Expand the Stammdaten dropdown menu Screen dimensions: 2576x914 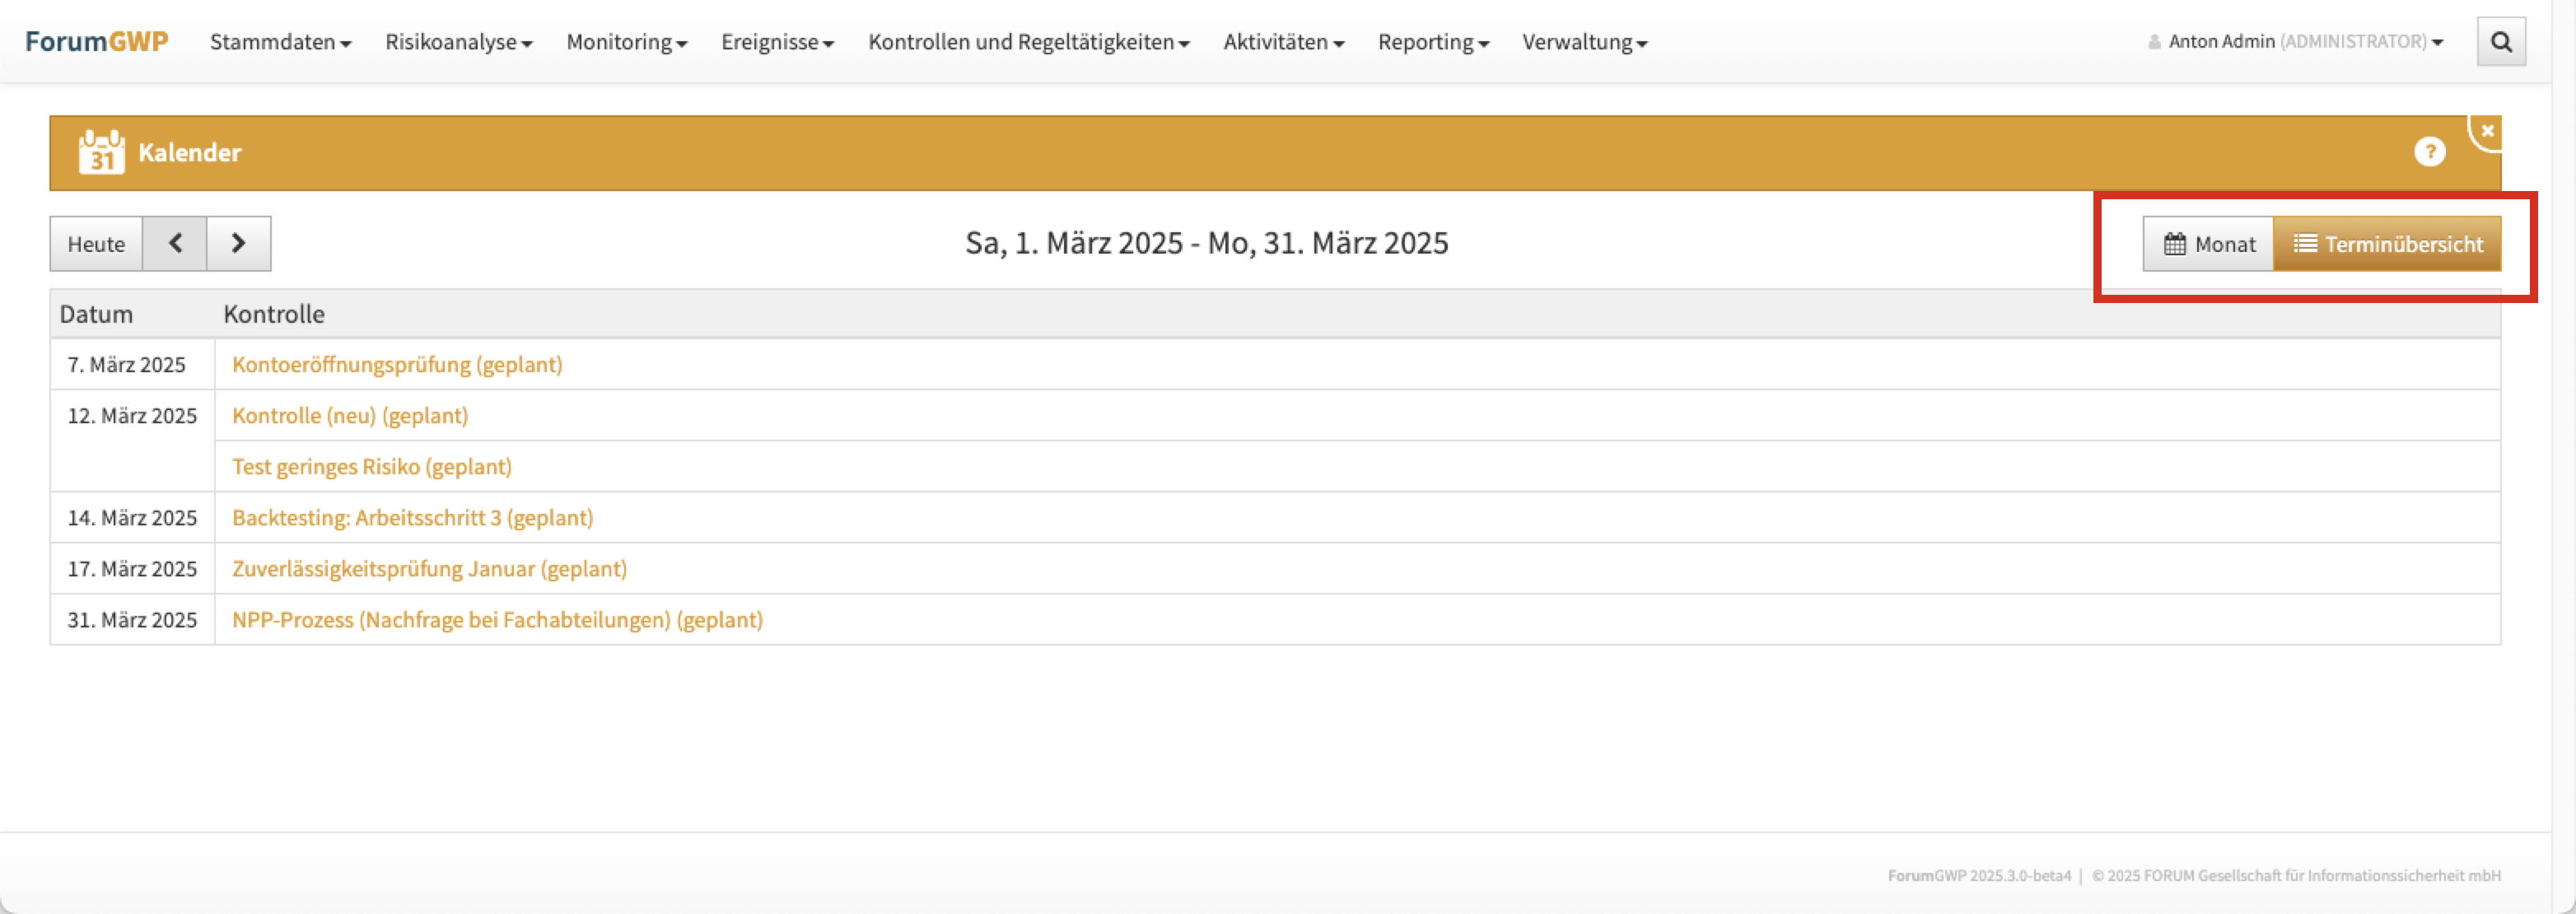coord(280,42)
